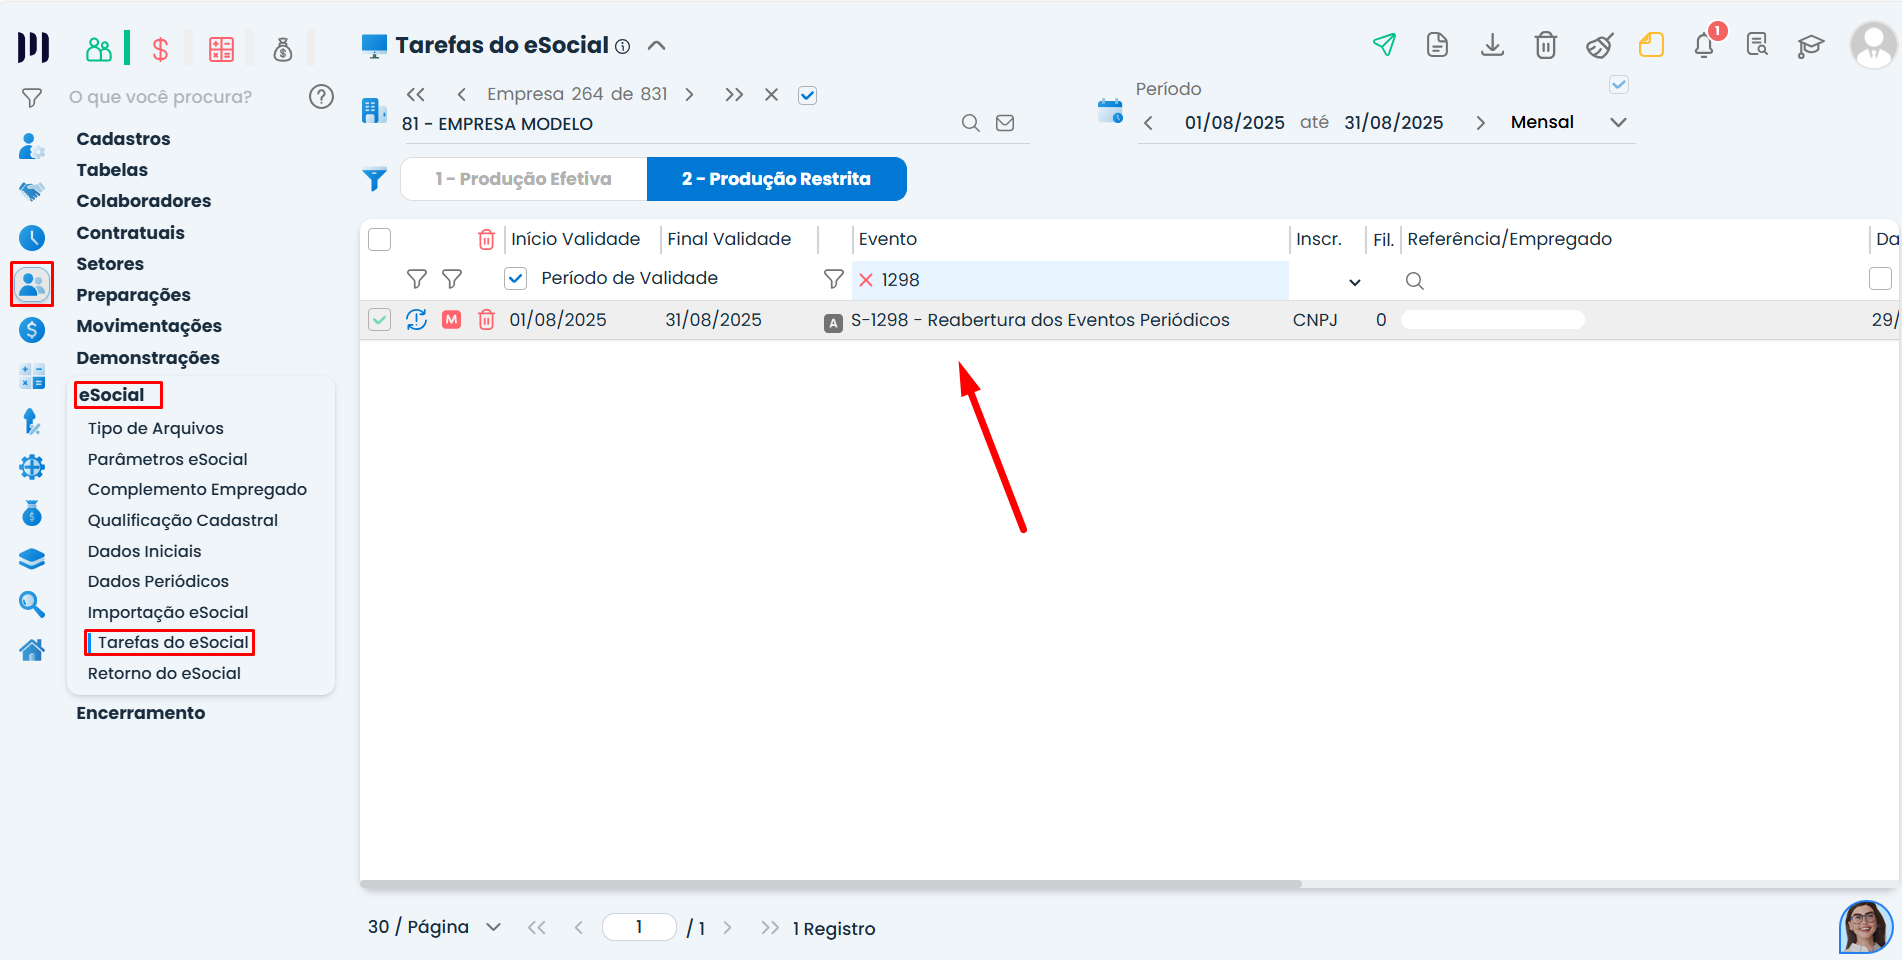Viewport: 1902px width, 960px height.
Task: Jump to the first company with double arrow
Action: tap(416, 95)
